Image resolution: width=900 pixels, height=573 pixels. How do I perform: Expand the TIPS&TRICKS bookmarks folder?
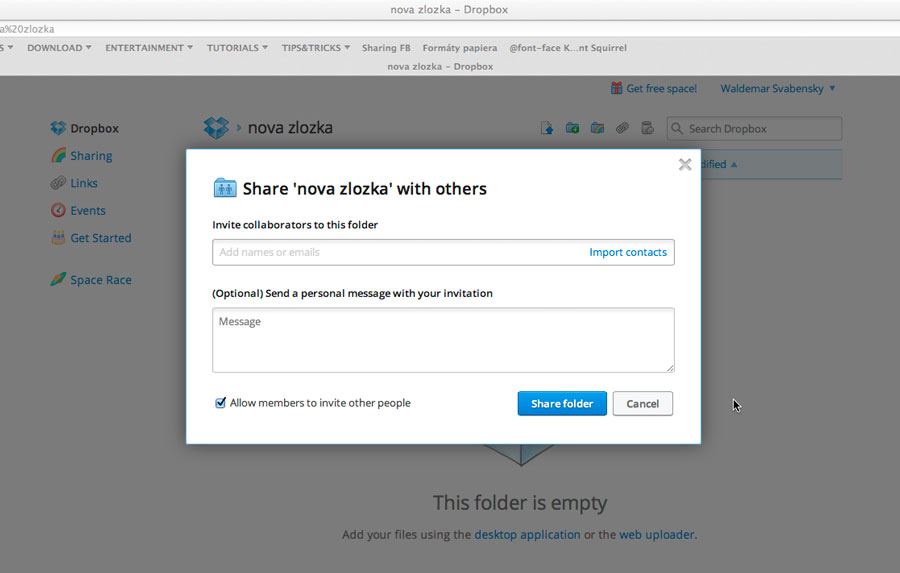pos(316,48)
